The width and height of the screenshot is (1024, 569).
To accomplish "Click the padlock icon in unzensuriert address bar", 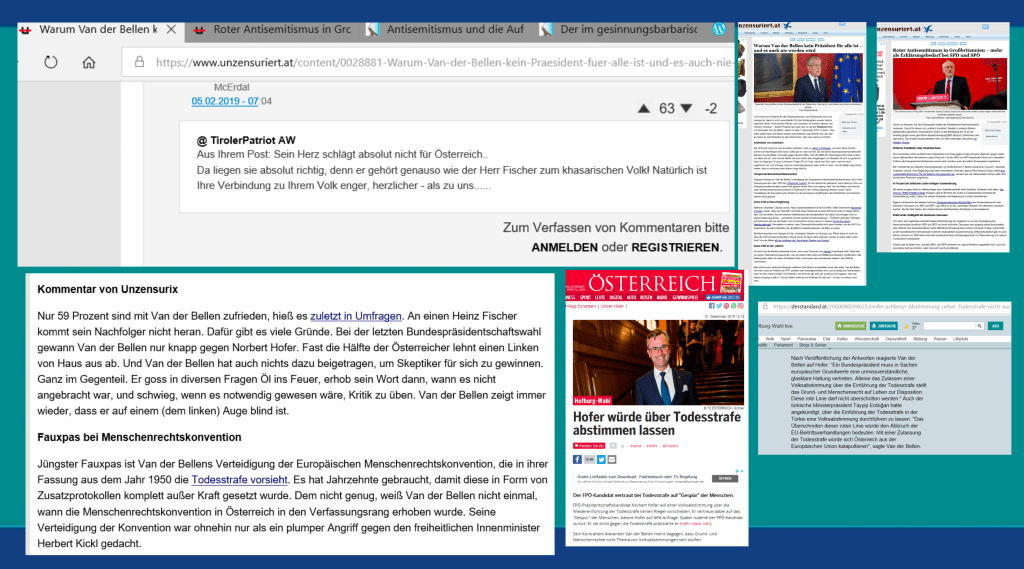I will (x=137, y=62).
